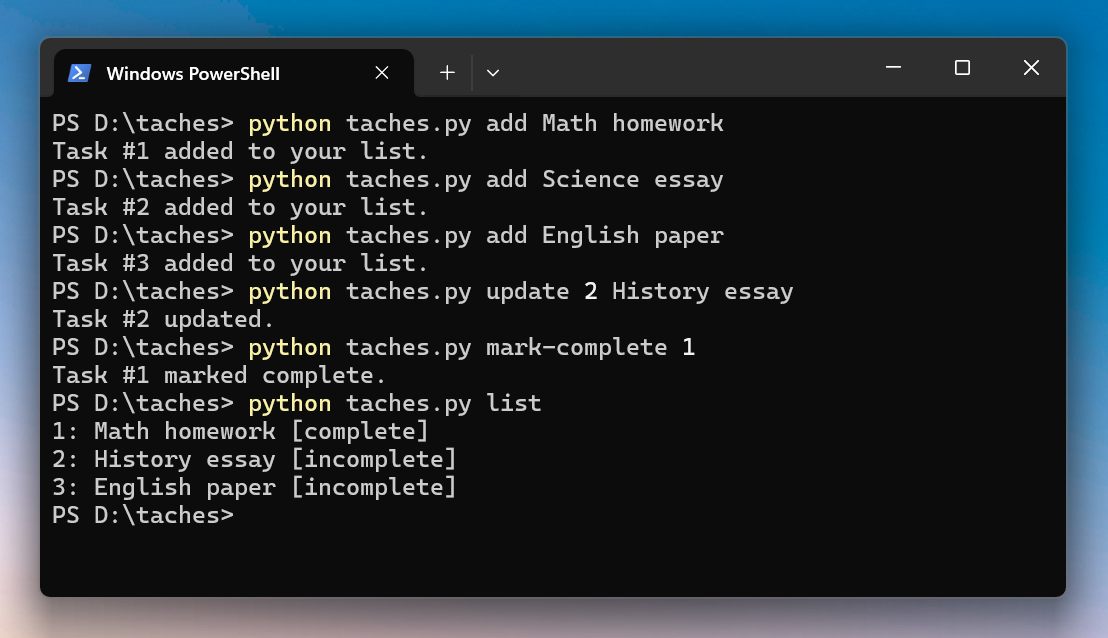Viewport: 1108px width, 638px height.
Task: Maximize the terminal window
Action: 962,68
